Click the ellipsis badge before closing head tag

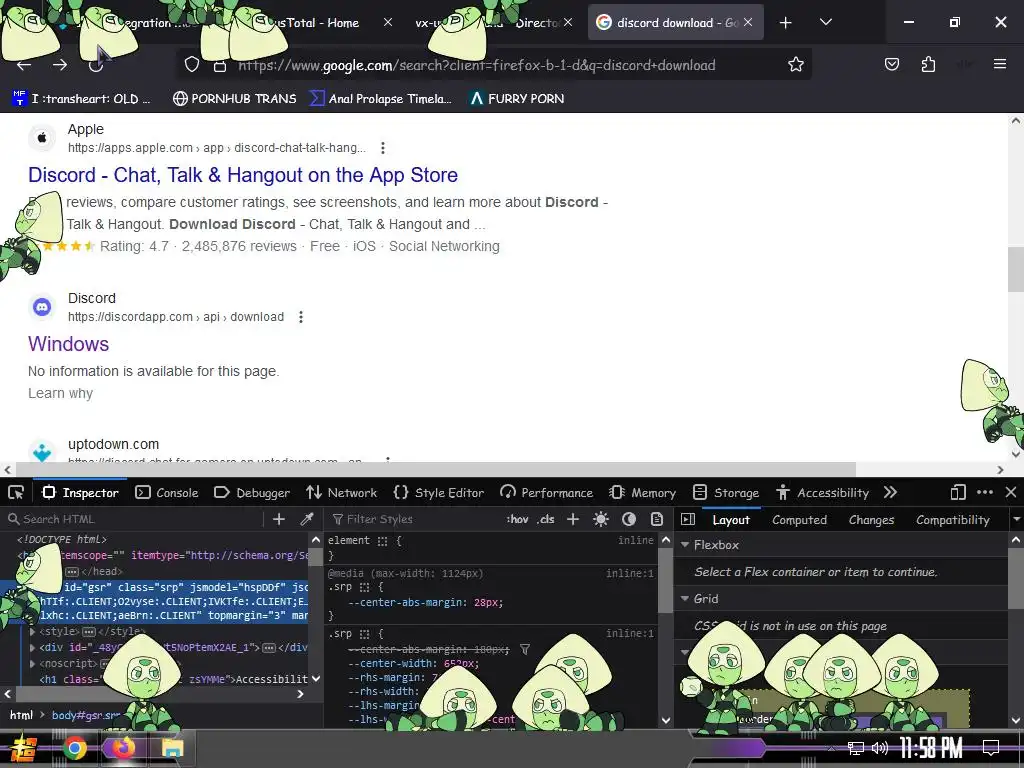[x=72, y=571]
